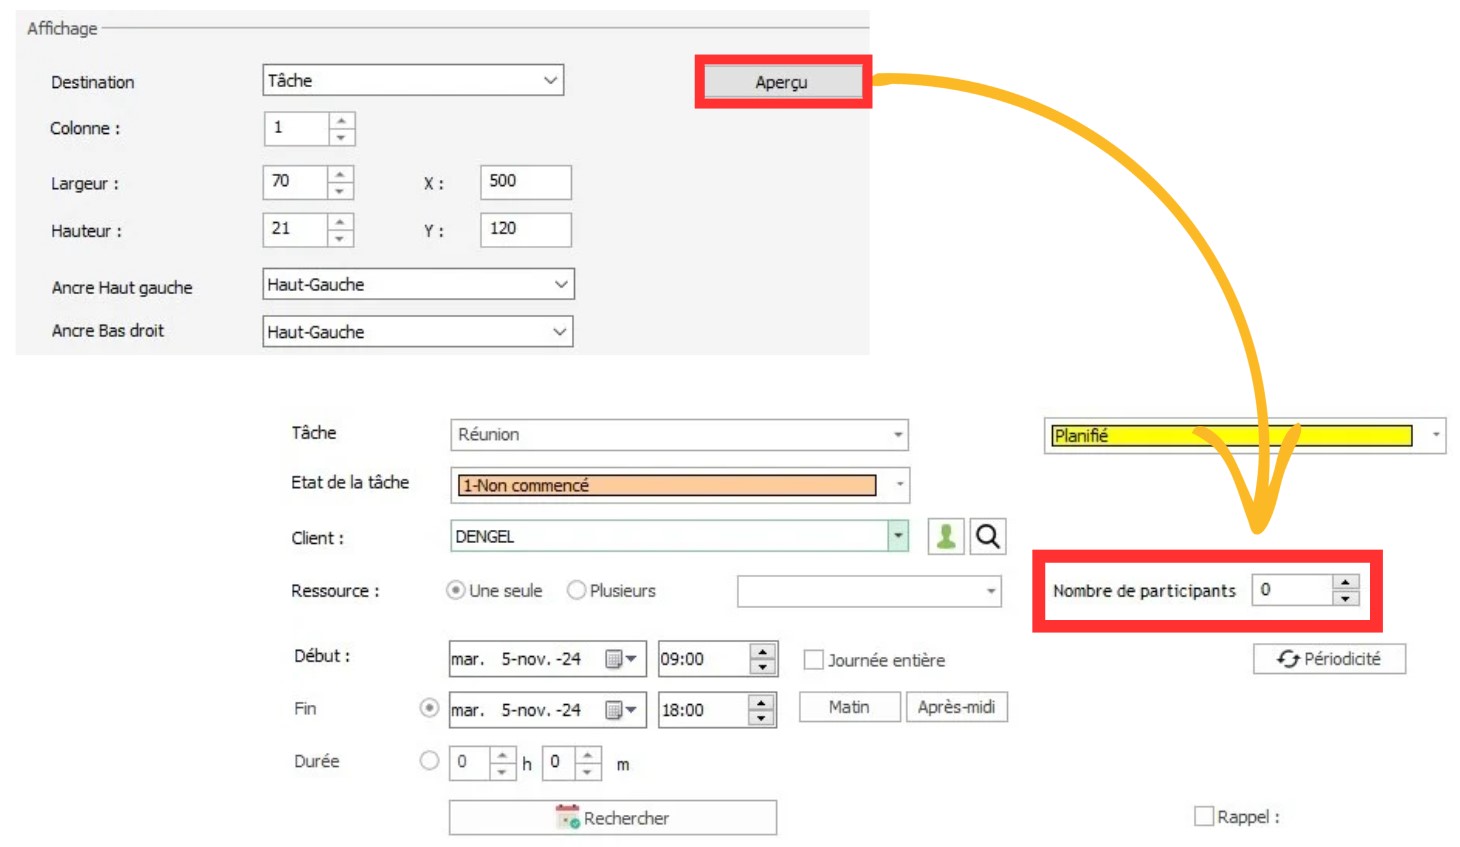Decrease the Début time 09:00

[x=763, y=667]
